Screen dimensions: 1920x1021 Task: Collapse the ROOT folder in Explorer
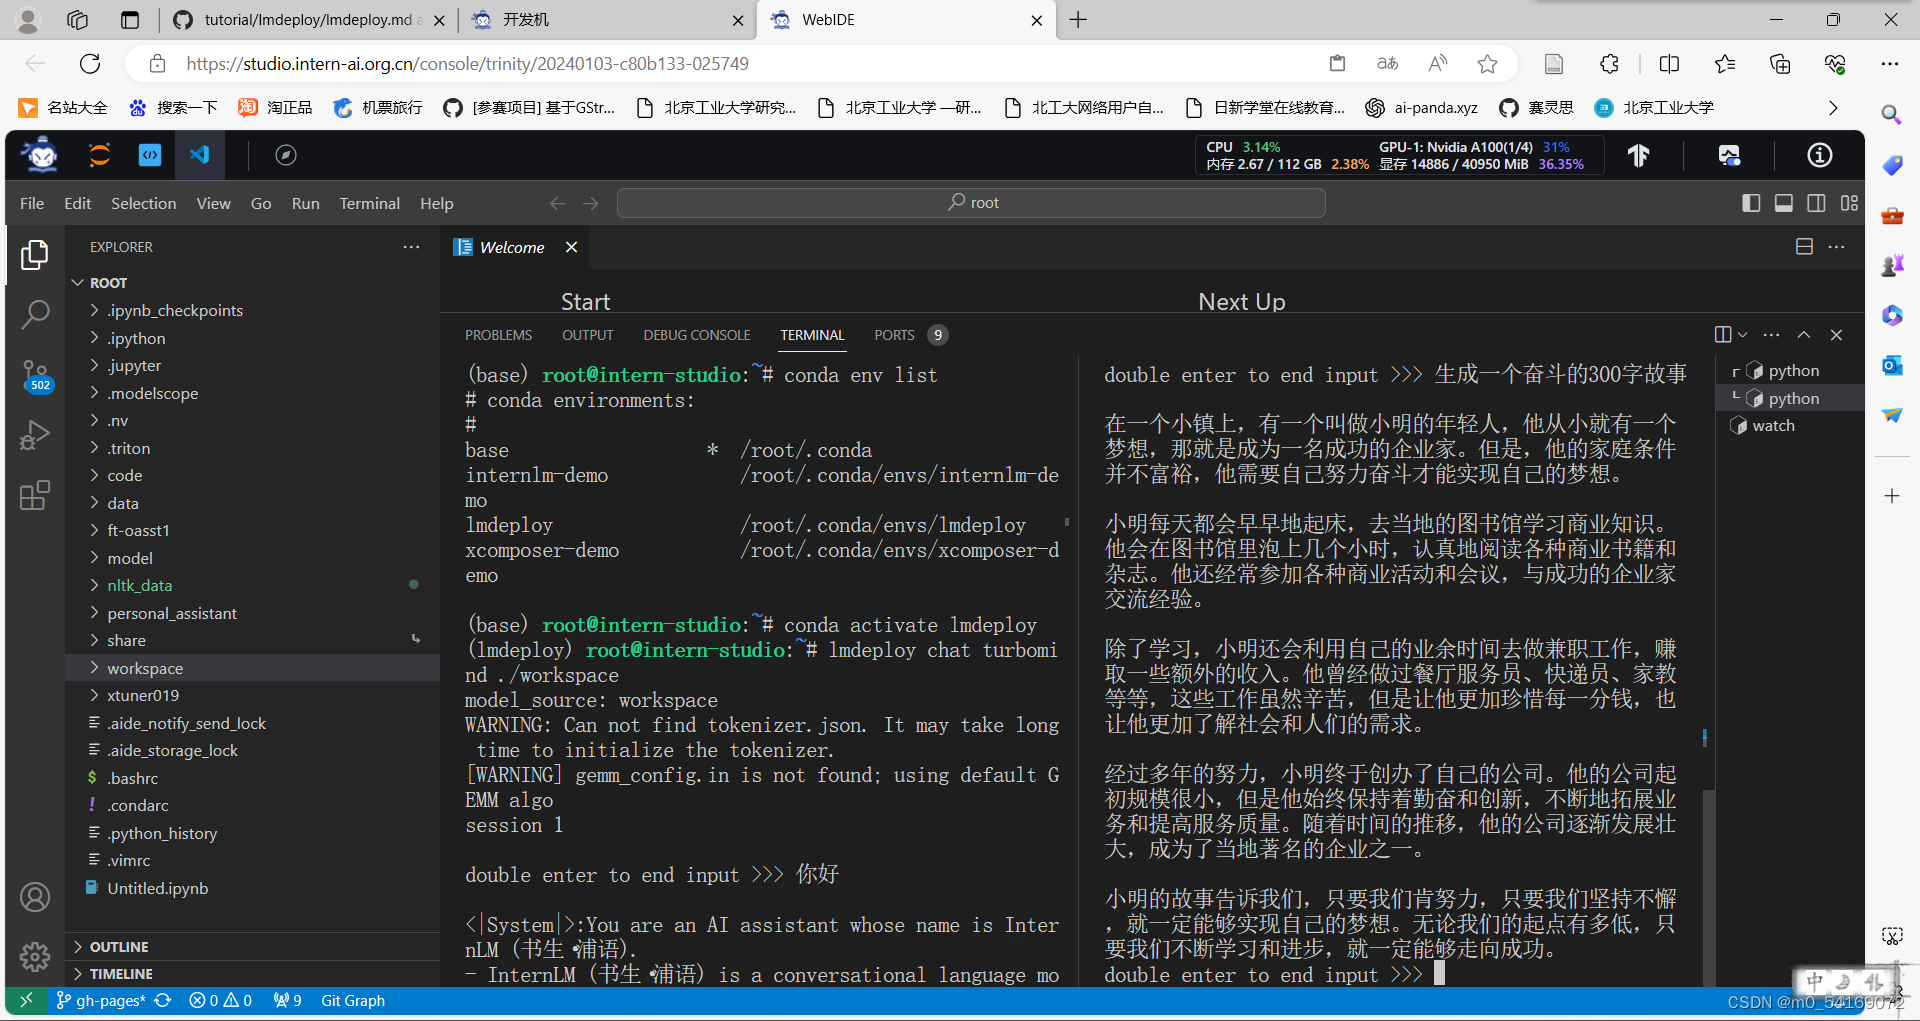coord(78,282)
